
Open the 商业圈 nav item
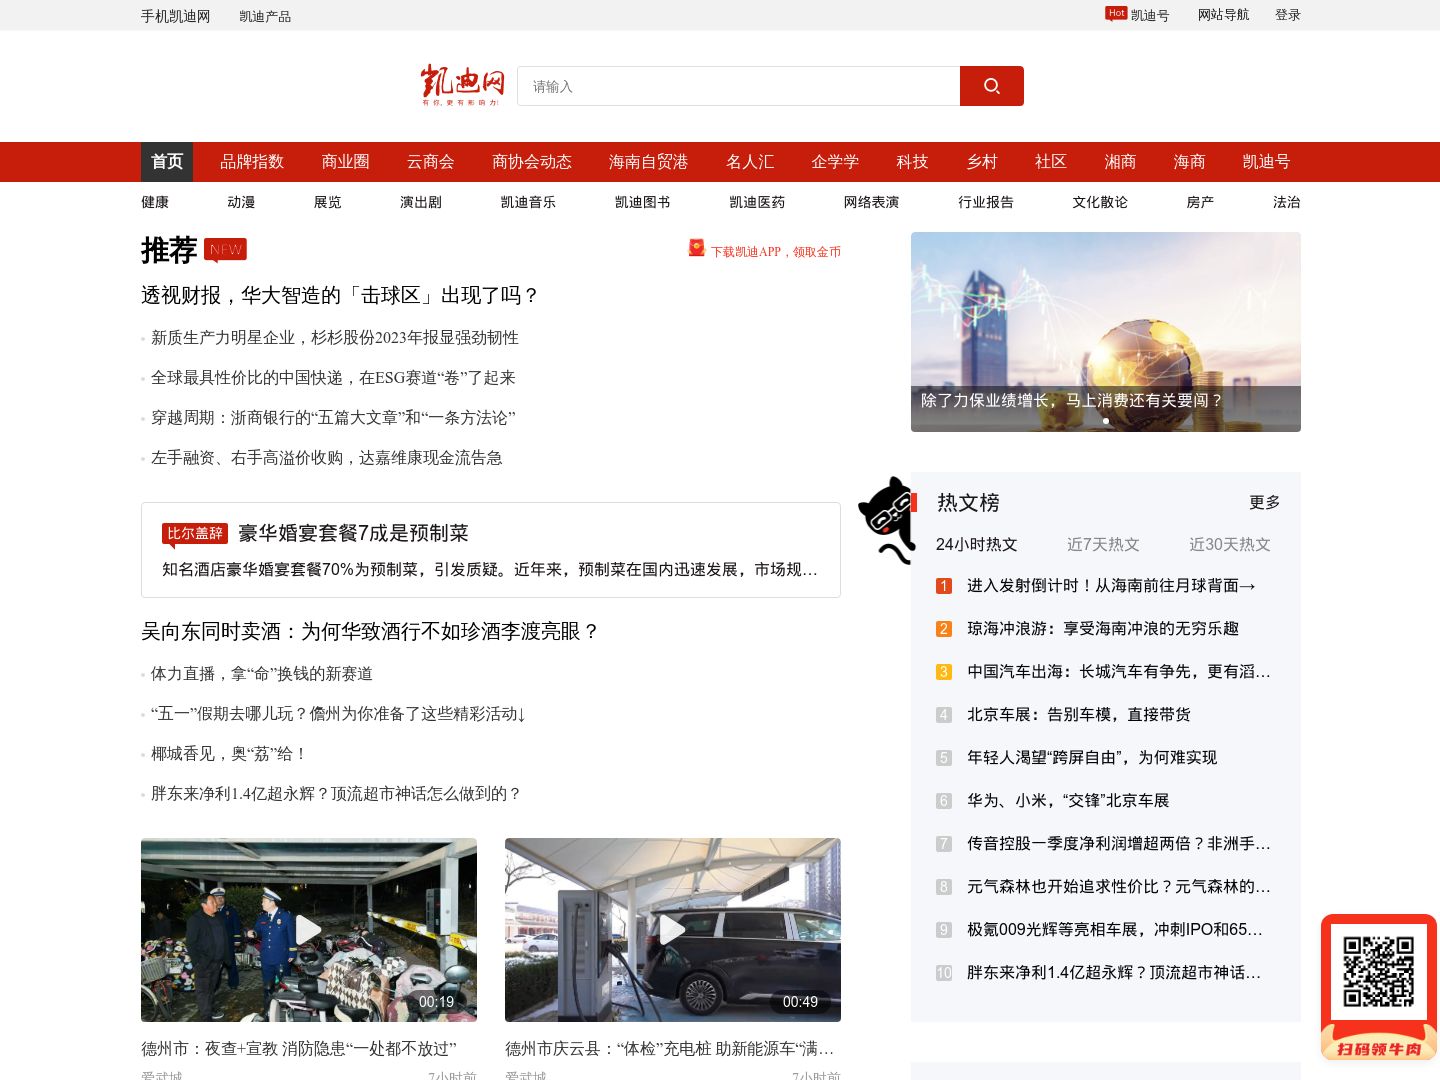(x=346, y=162)
